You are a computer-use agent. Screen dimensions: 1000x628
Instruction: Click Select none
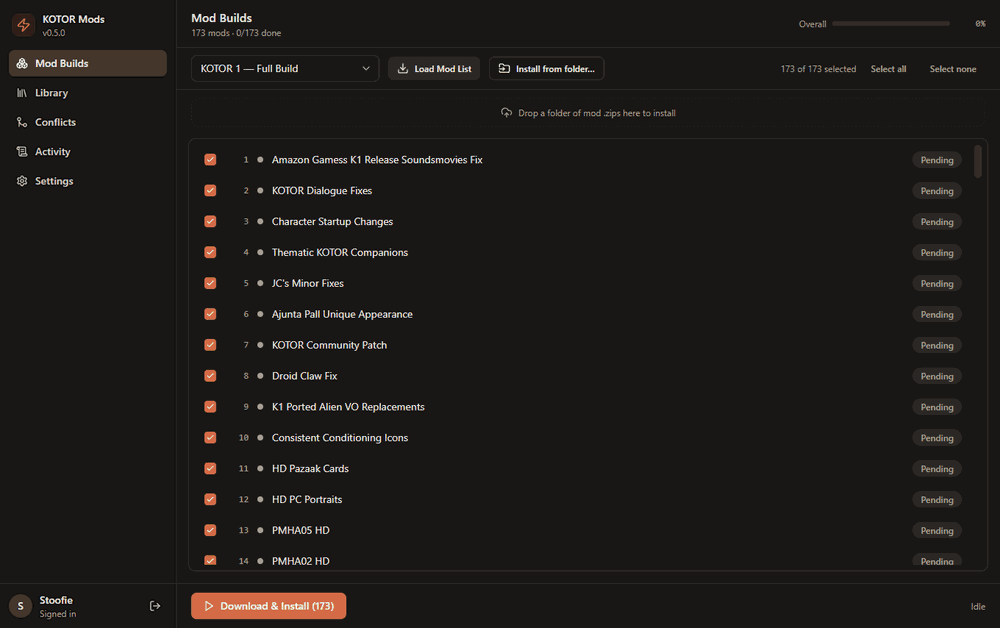(953, 69)
